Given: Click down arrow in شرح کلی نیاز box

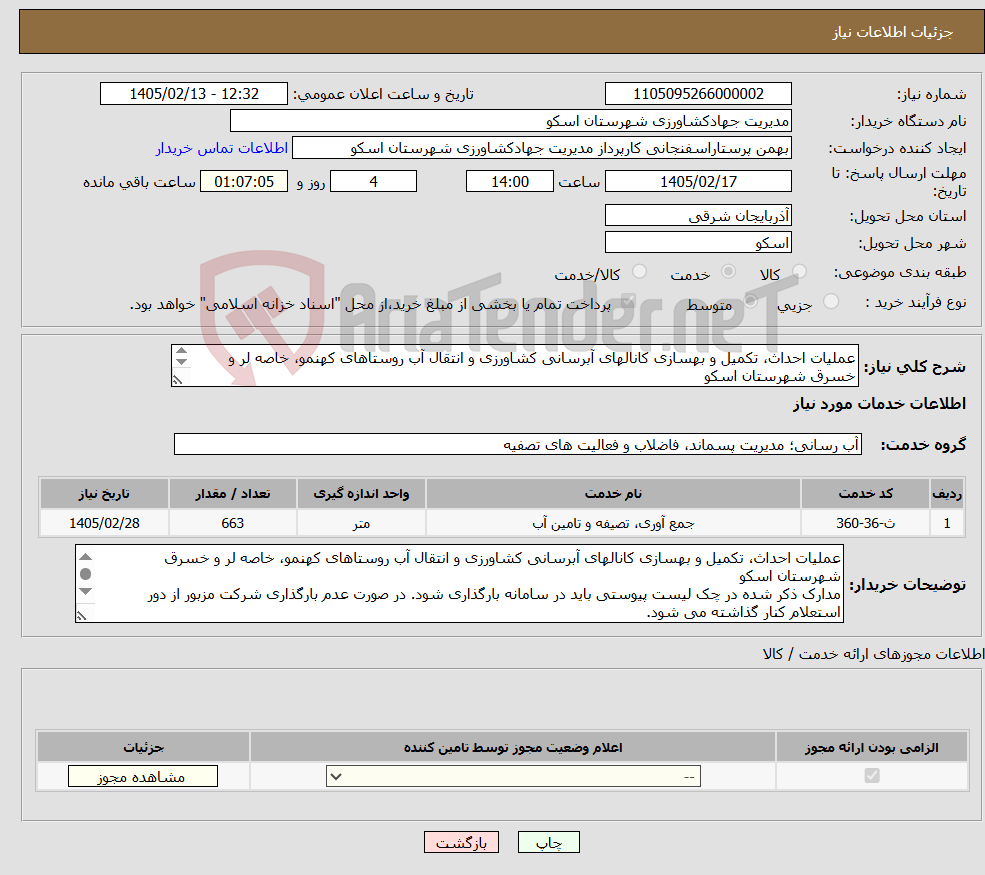Looking at the screenshot, I should tap(182, 362).
